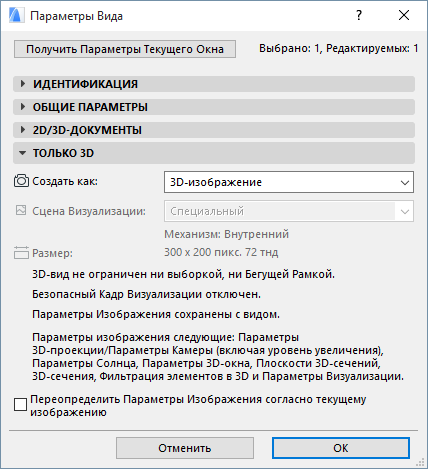Click the Механизм: Внутренний text

tap(226, 234)
